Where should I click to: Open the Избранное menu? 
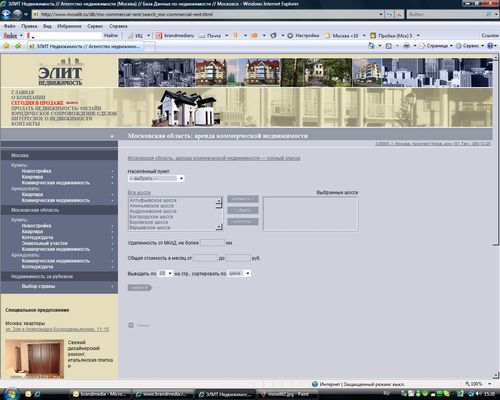point(69,26)
